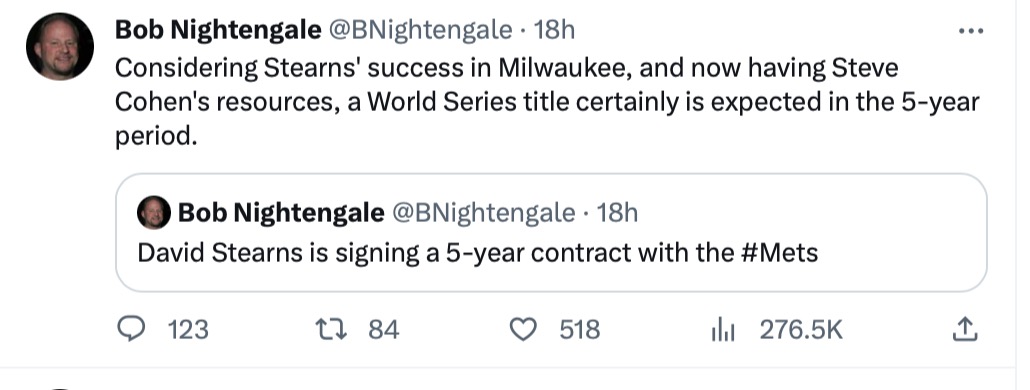
Task: Open the quoted David Stearns contract tweet
Action: tap(551, 232)
